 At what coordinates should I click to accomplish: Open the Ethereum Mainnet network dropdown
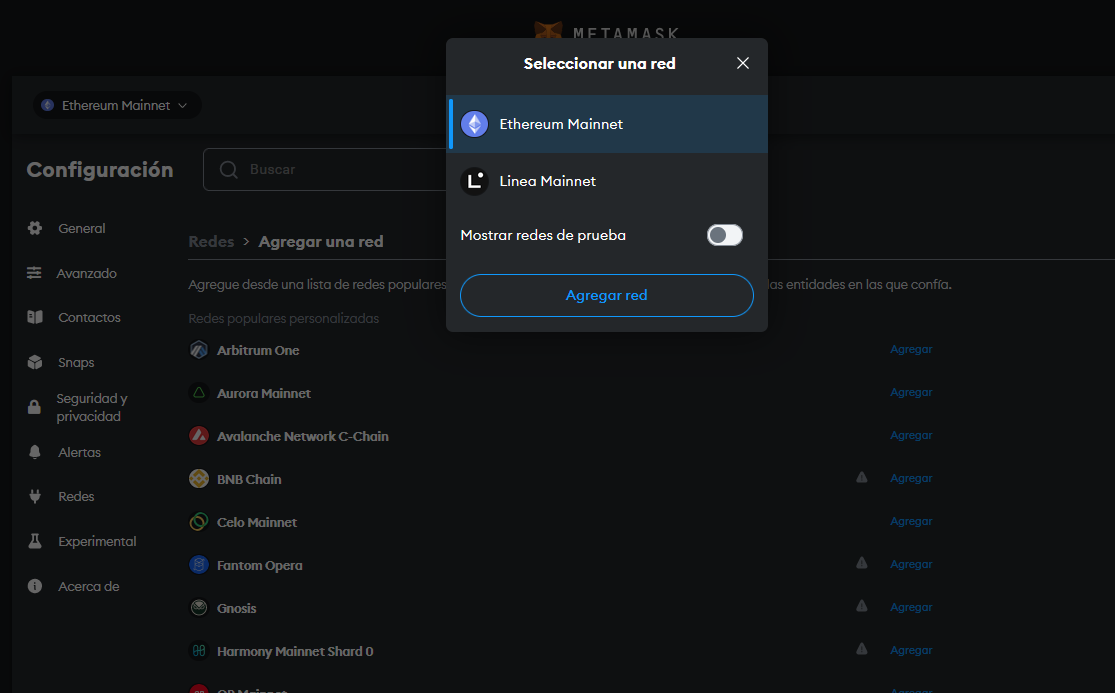(117, 105)
